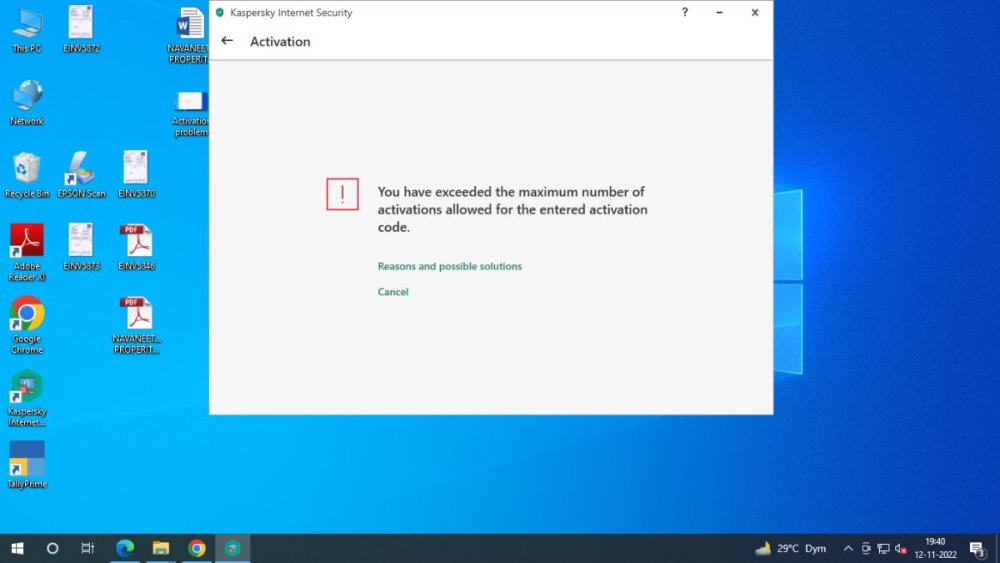Select Kaspersky Internet desktop shortcut
Image resolution: width=1000 pixels, height=563 pixels.
coord(27,398)
